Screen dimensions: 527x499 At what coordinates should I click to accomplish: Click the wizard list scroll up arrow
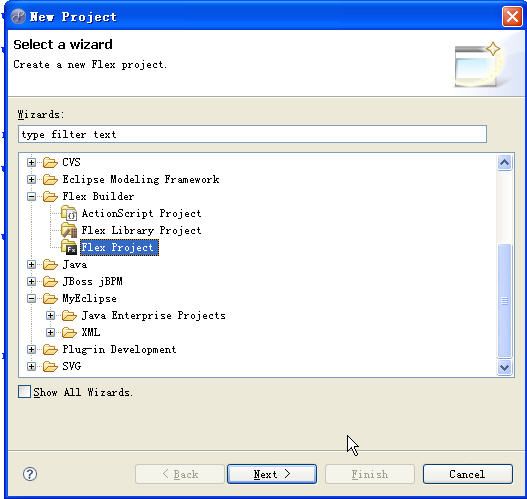[x=504, y=163]
